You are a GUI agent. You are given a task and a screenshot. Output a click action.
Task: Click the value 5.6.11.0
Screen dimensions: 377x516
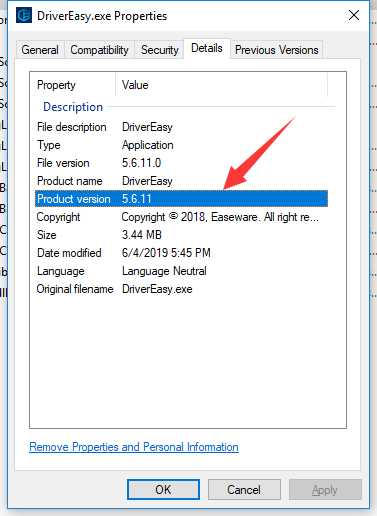(141, 163)
